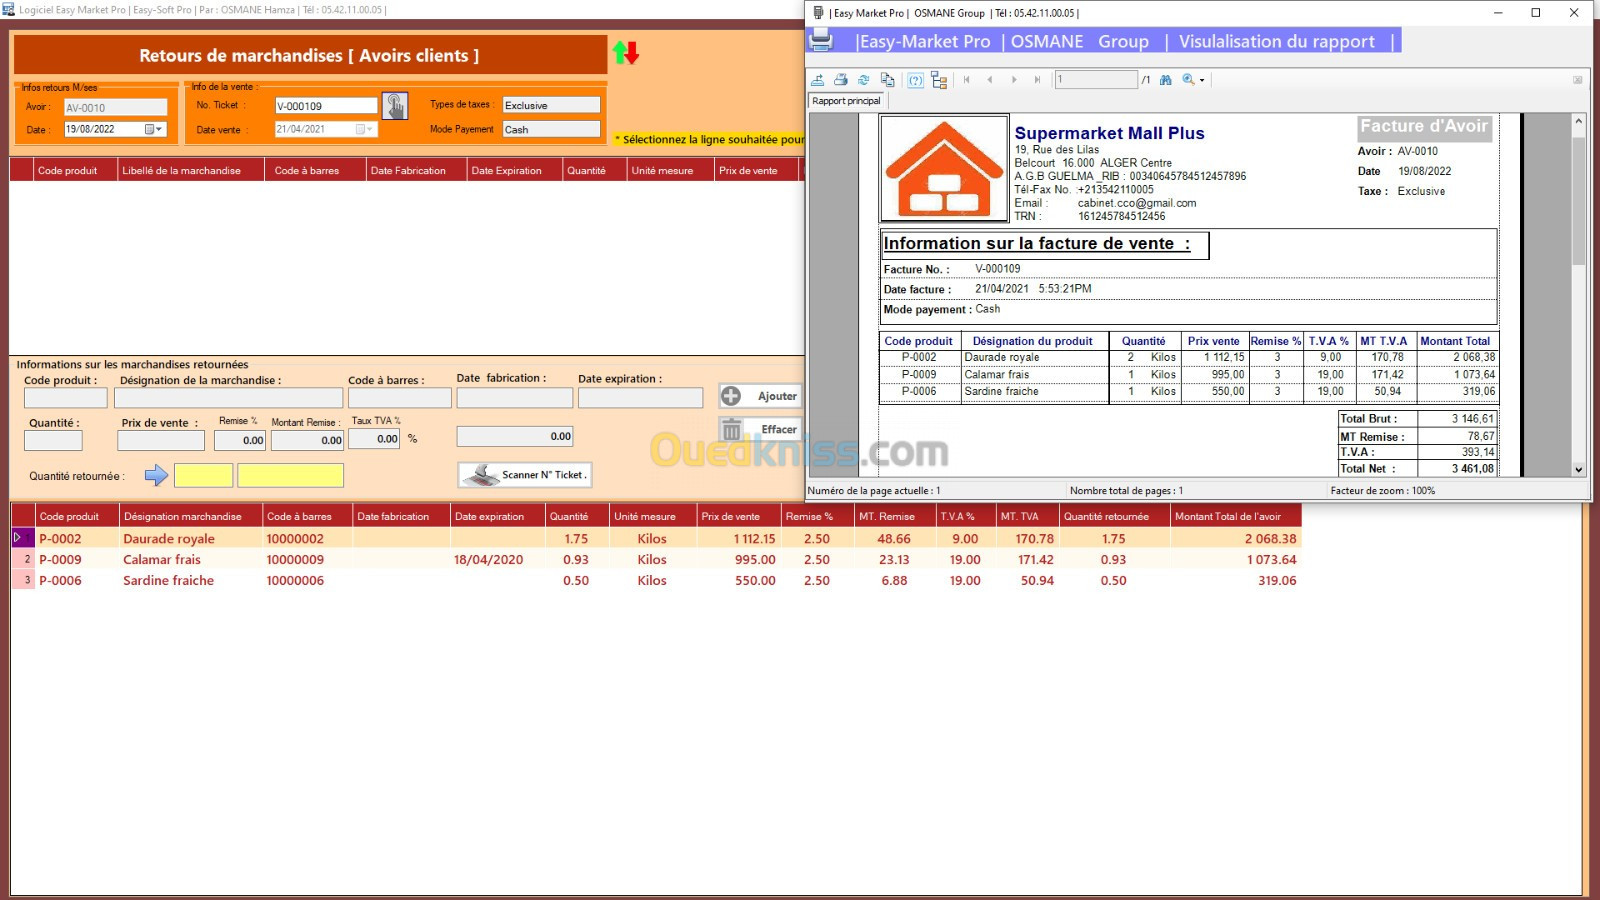This screenshot has height=900, width=1600.
Task: Click the zoom magnifier icon in report toolbar
Action: [x=1189, y=80]
